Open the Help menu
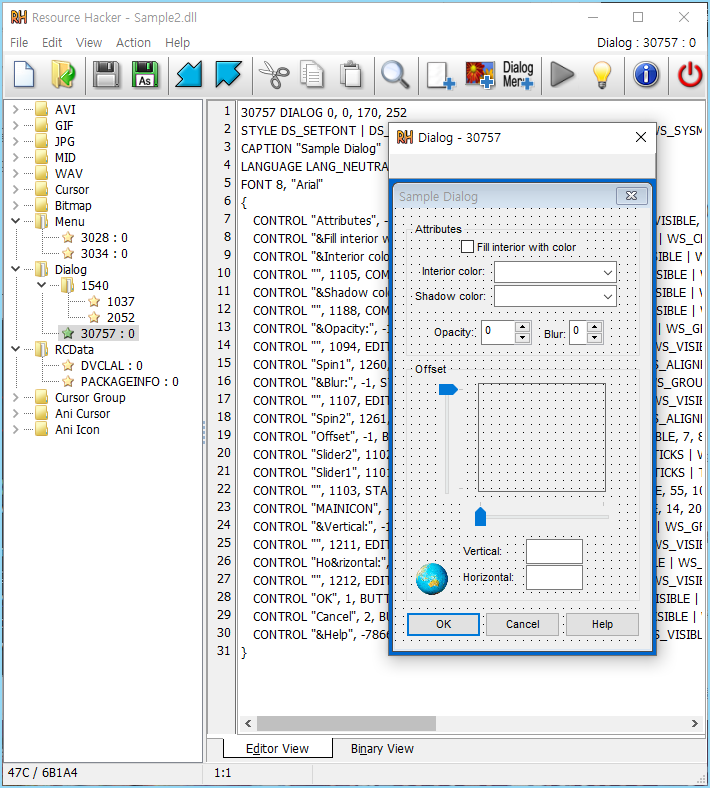Viewport: 710px width, 788px height. pos(177,43)
